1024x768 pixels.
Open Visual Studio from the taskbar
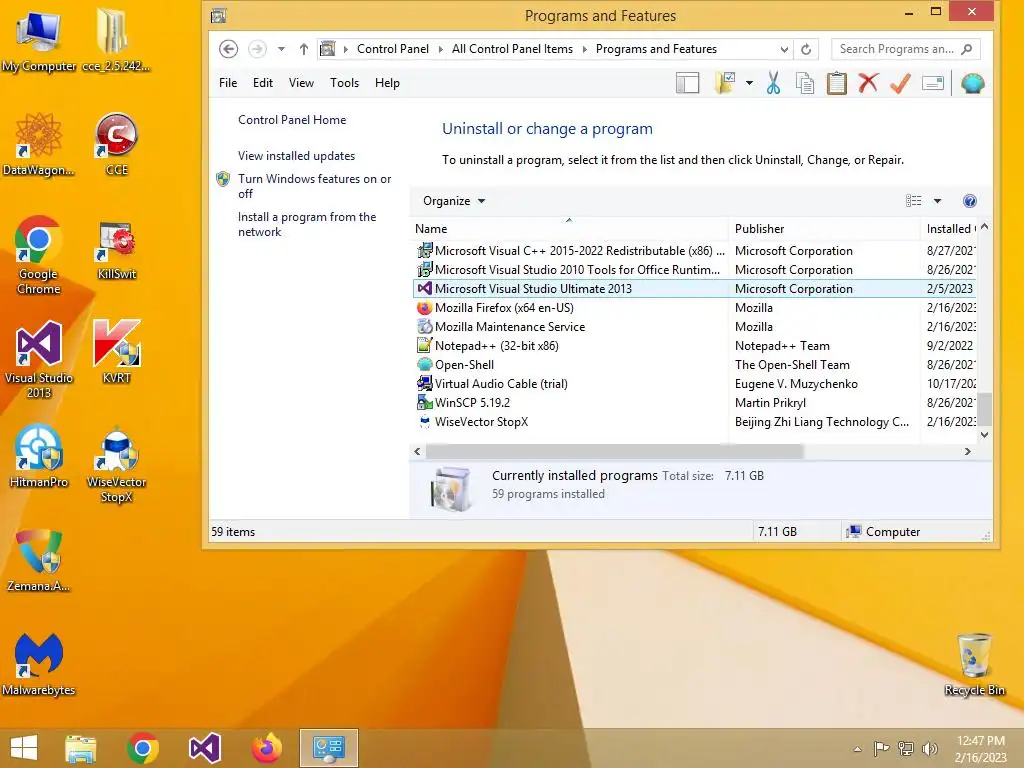[204, 748]
